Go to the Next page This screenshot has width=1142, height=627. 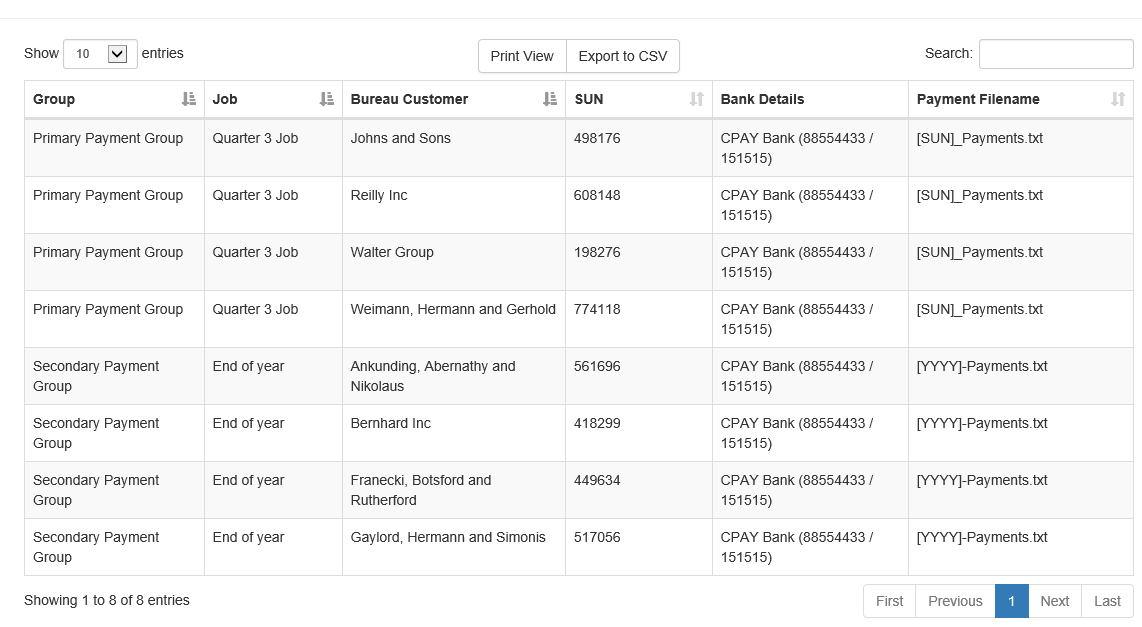(1054, 601)
